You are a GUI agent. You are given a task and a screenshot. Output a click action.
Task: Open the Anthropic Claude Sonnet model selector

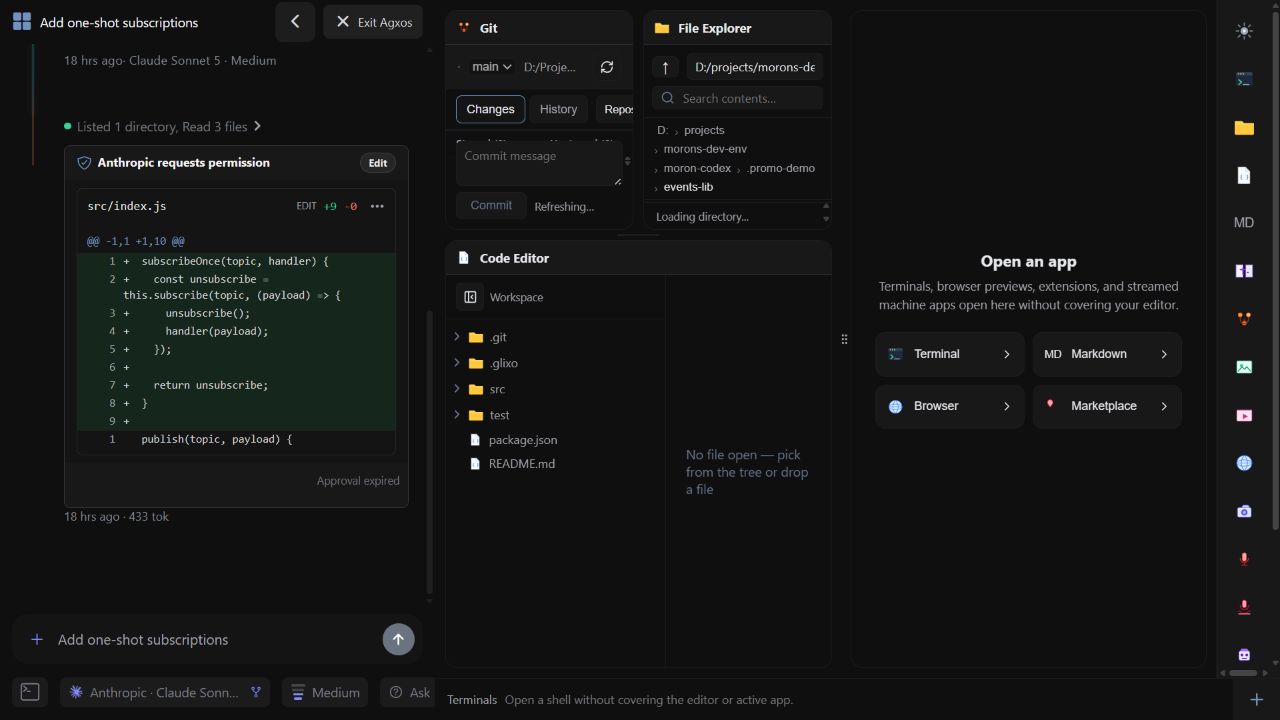tap(164, 692)
